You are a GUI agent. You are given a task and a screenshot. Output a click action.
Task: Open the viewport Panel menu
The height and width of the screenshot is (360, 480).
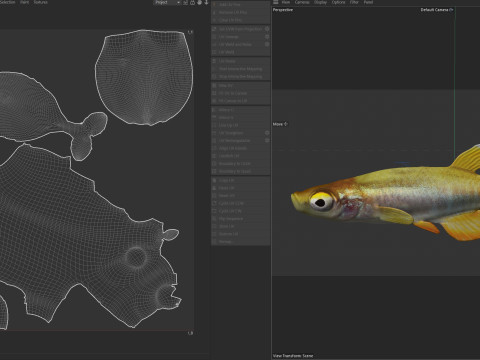(368, 2)
